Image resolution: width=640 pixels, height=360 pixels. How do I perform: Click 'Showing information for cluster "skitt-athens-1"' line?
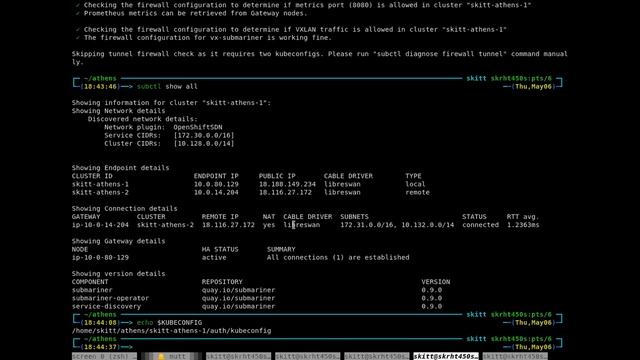tap(171, 103)
